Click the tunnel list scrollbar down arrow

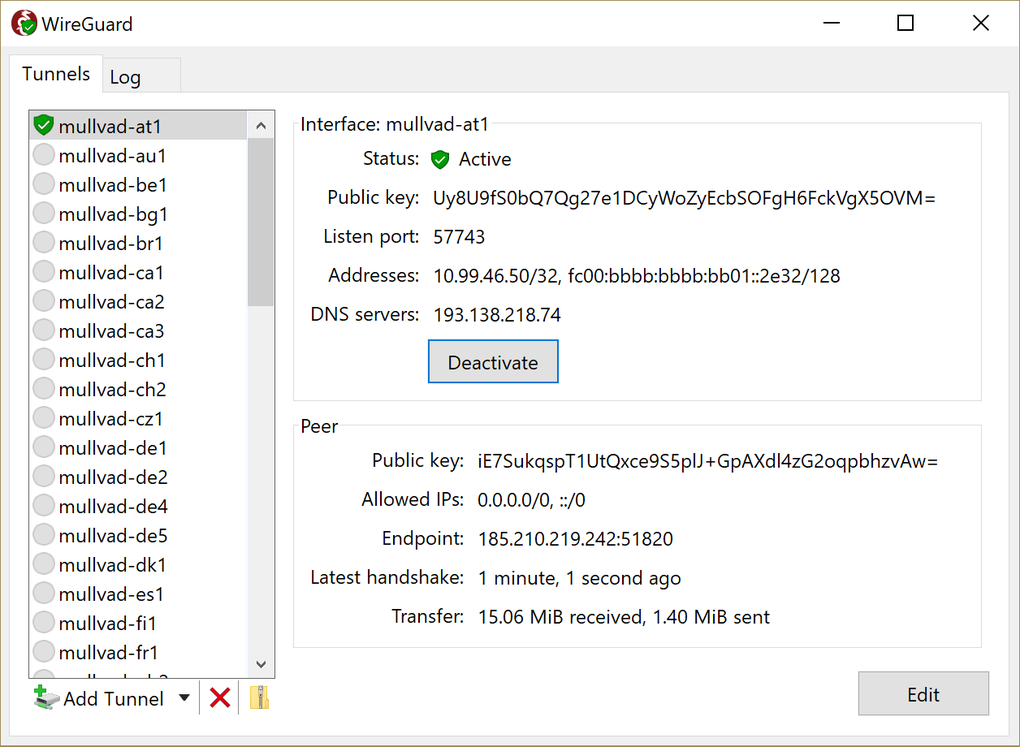click(x=260, y=664)
